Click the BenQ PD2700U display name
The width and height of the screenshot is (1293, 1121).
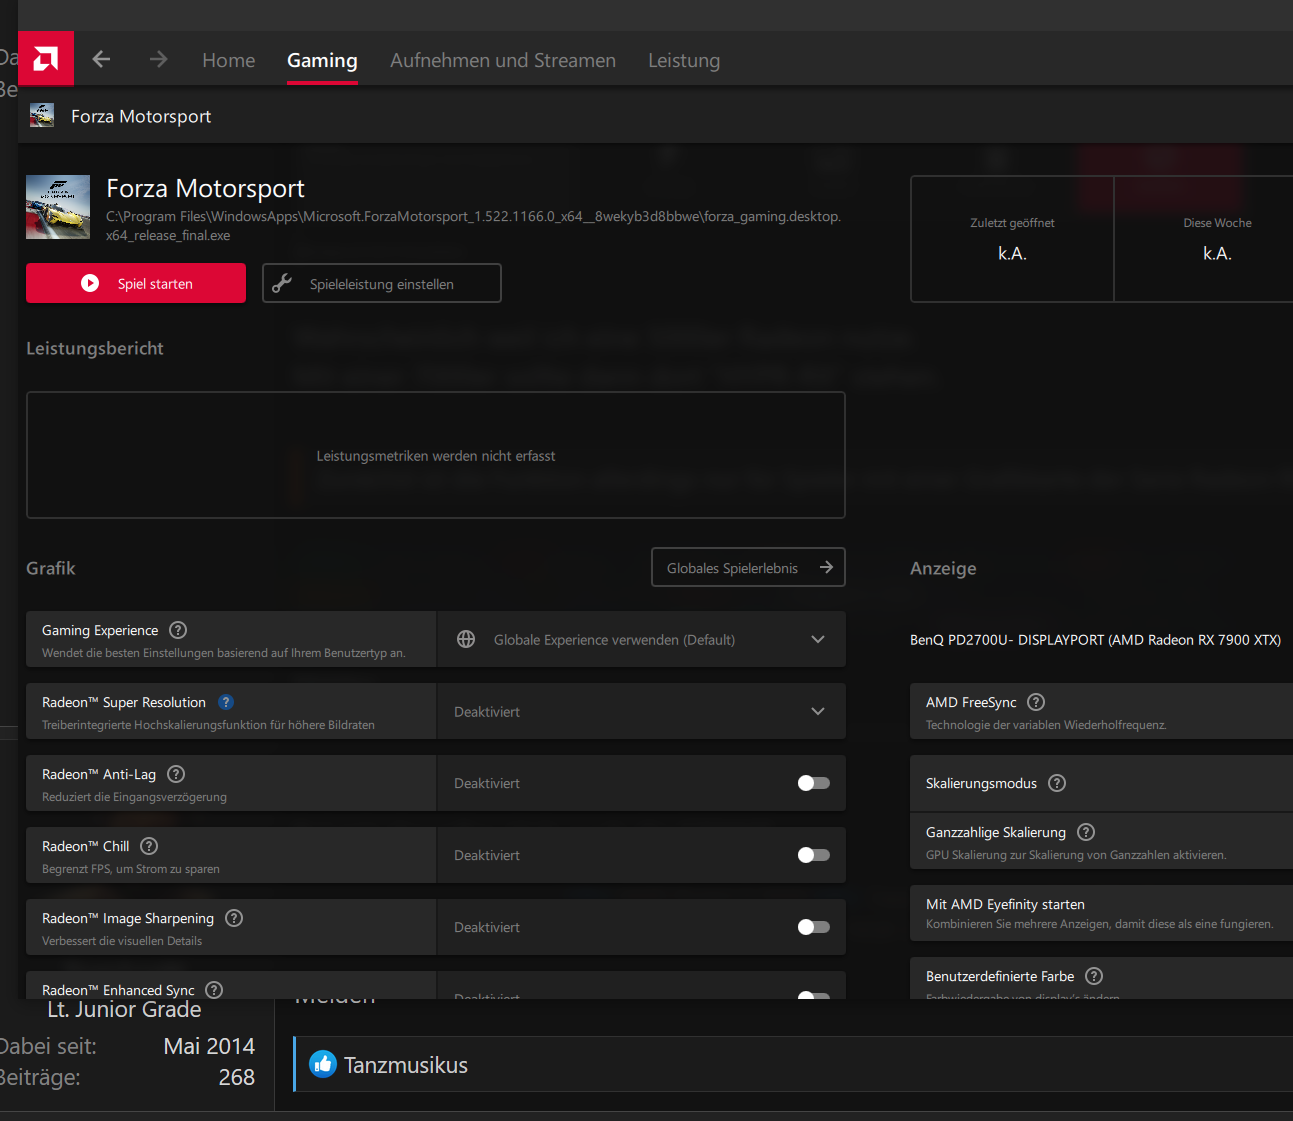pyautogui.click(x=1095, y=640)
